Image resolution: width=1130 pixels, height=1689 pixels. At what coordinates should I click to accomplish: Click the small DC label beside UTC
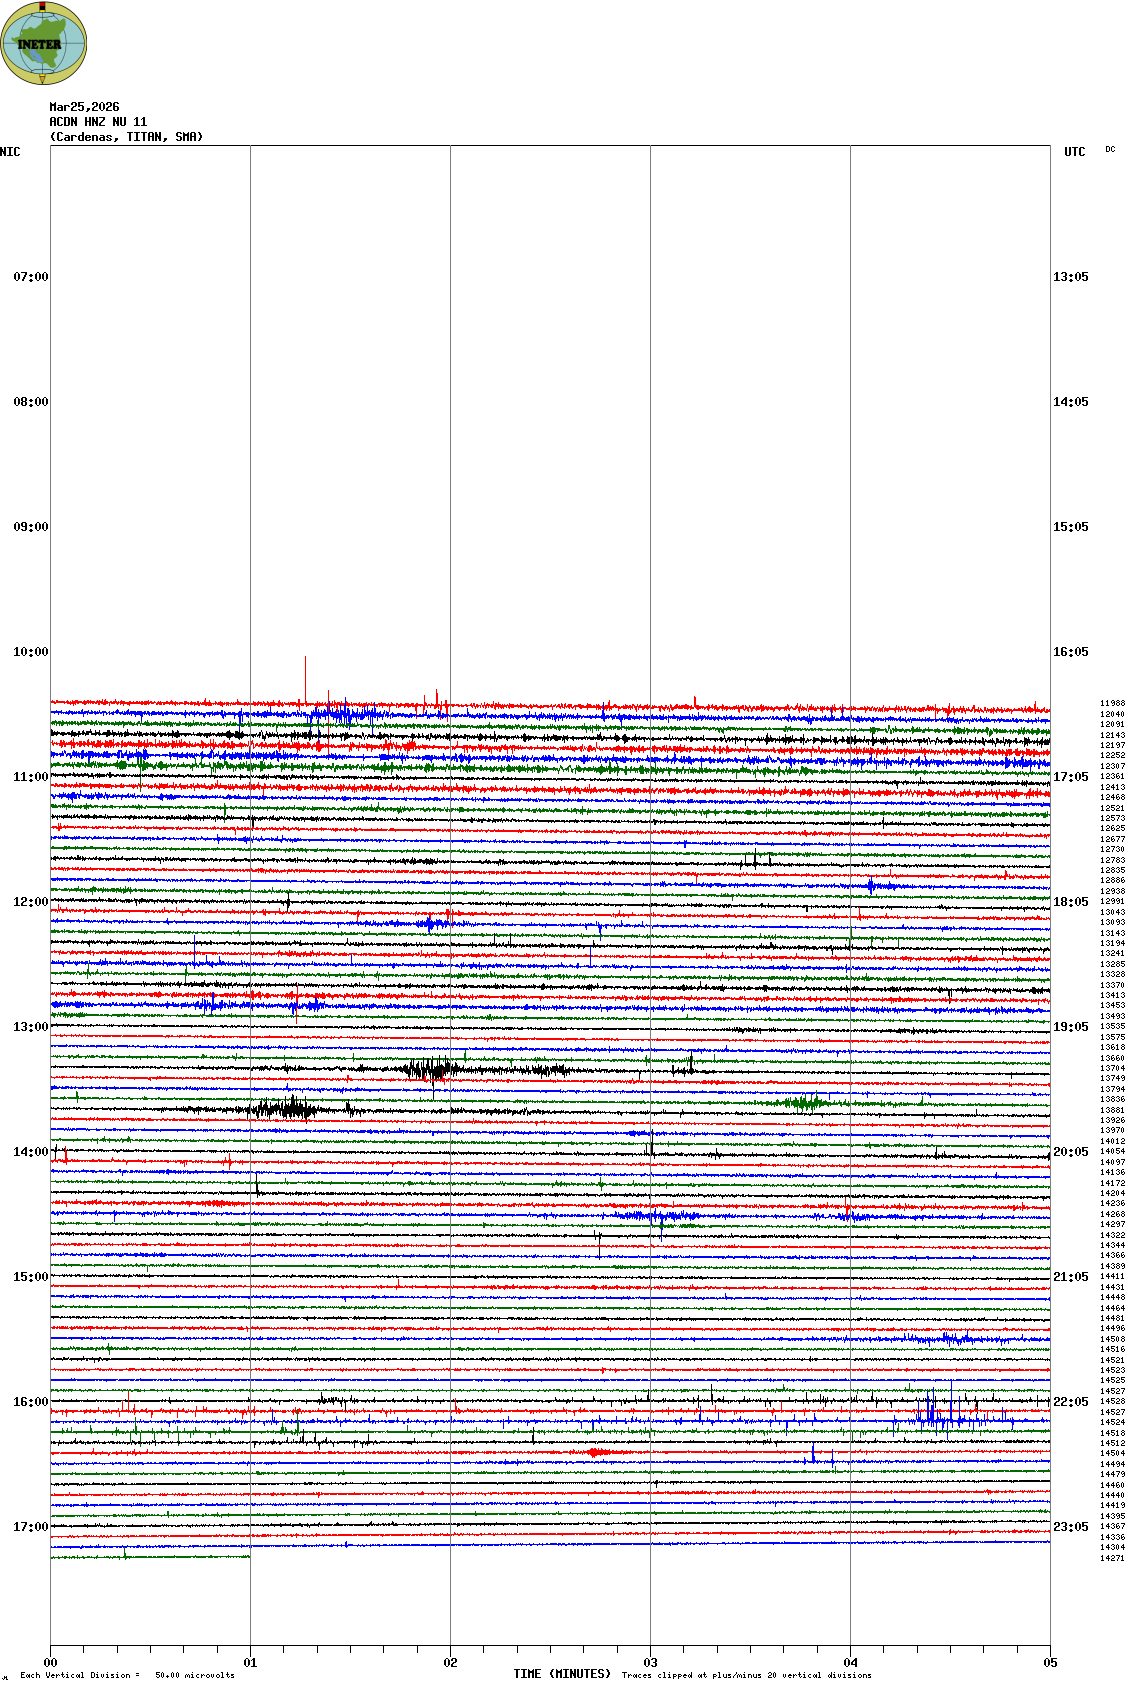(1110, 149)
